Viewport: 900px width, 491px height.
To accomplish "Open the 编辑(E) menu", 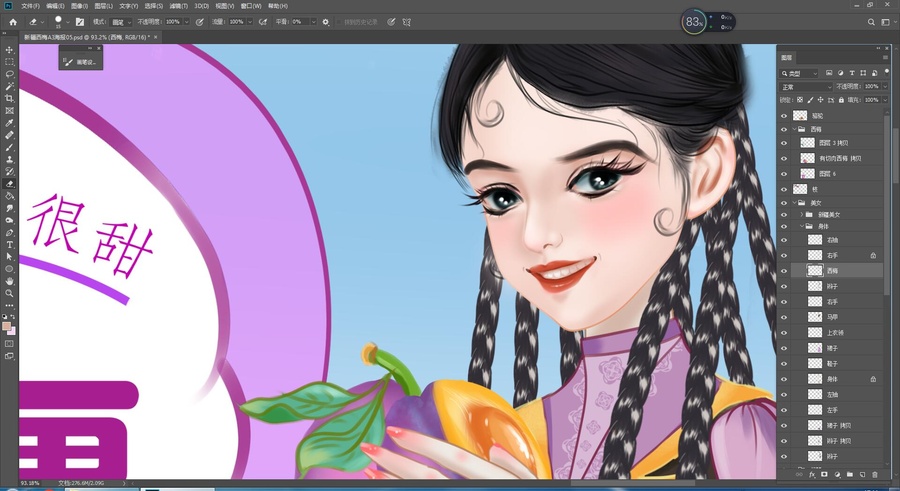I will pyautogui.click(x=55, y=6).
